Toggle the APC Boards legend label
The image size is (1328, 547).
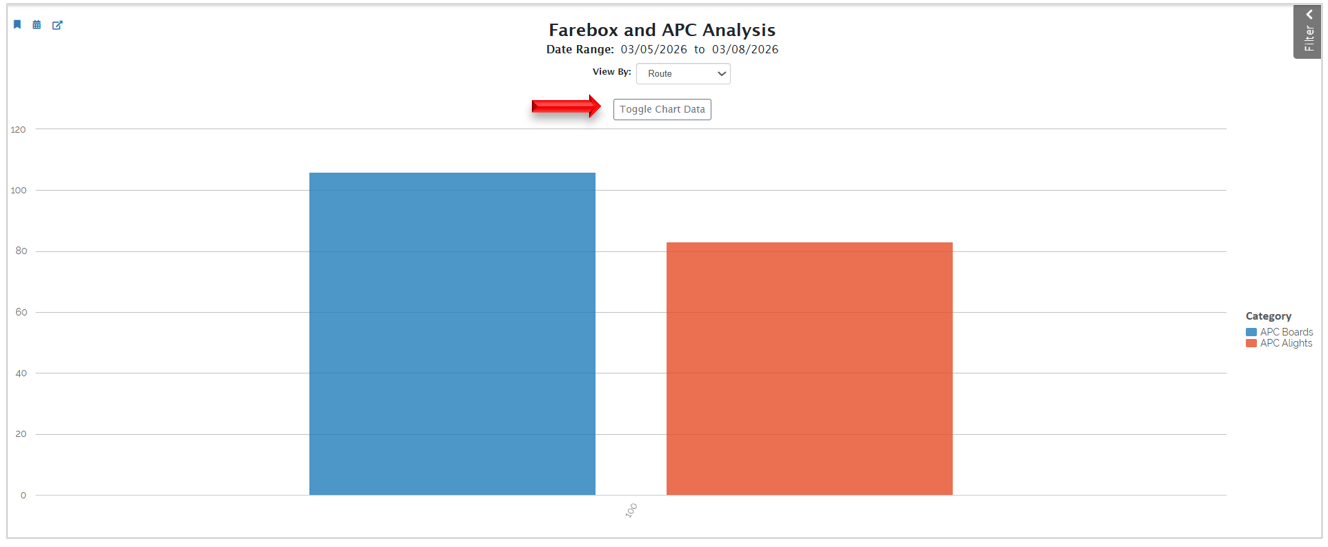pyautogui.click(x=1286, y=332)
